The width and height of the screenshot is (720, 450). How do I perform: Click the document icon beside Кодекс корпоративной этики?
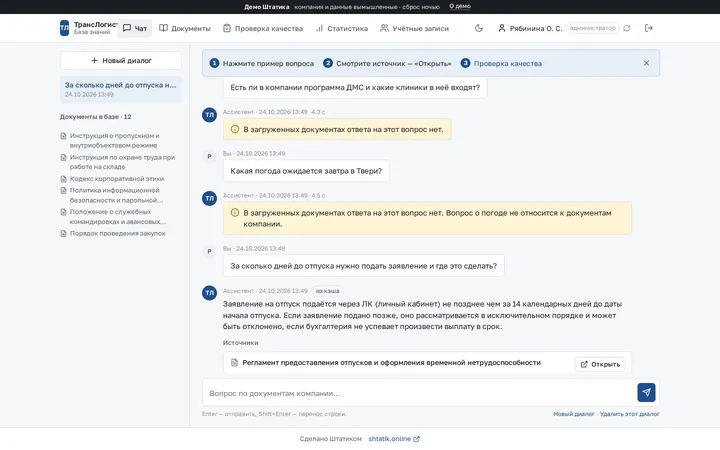pos(63,179)
